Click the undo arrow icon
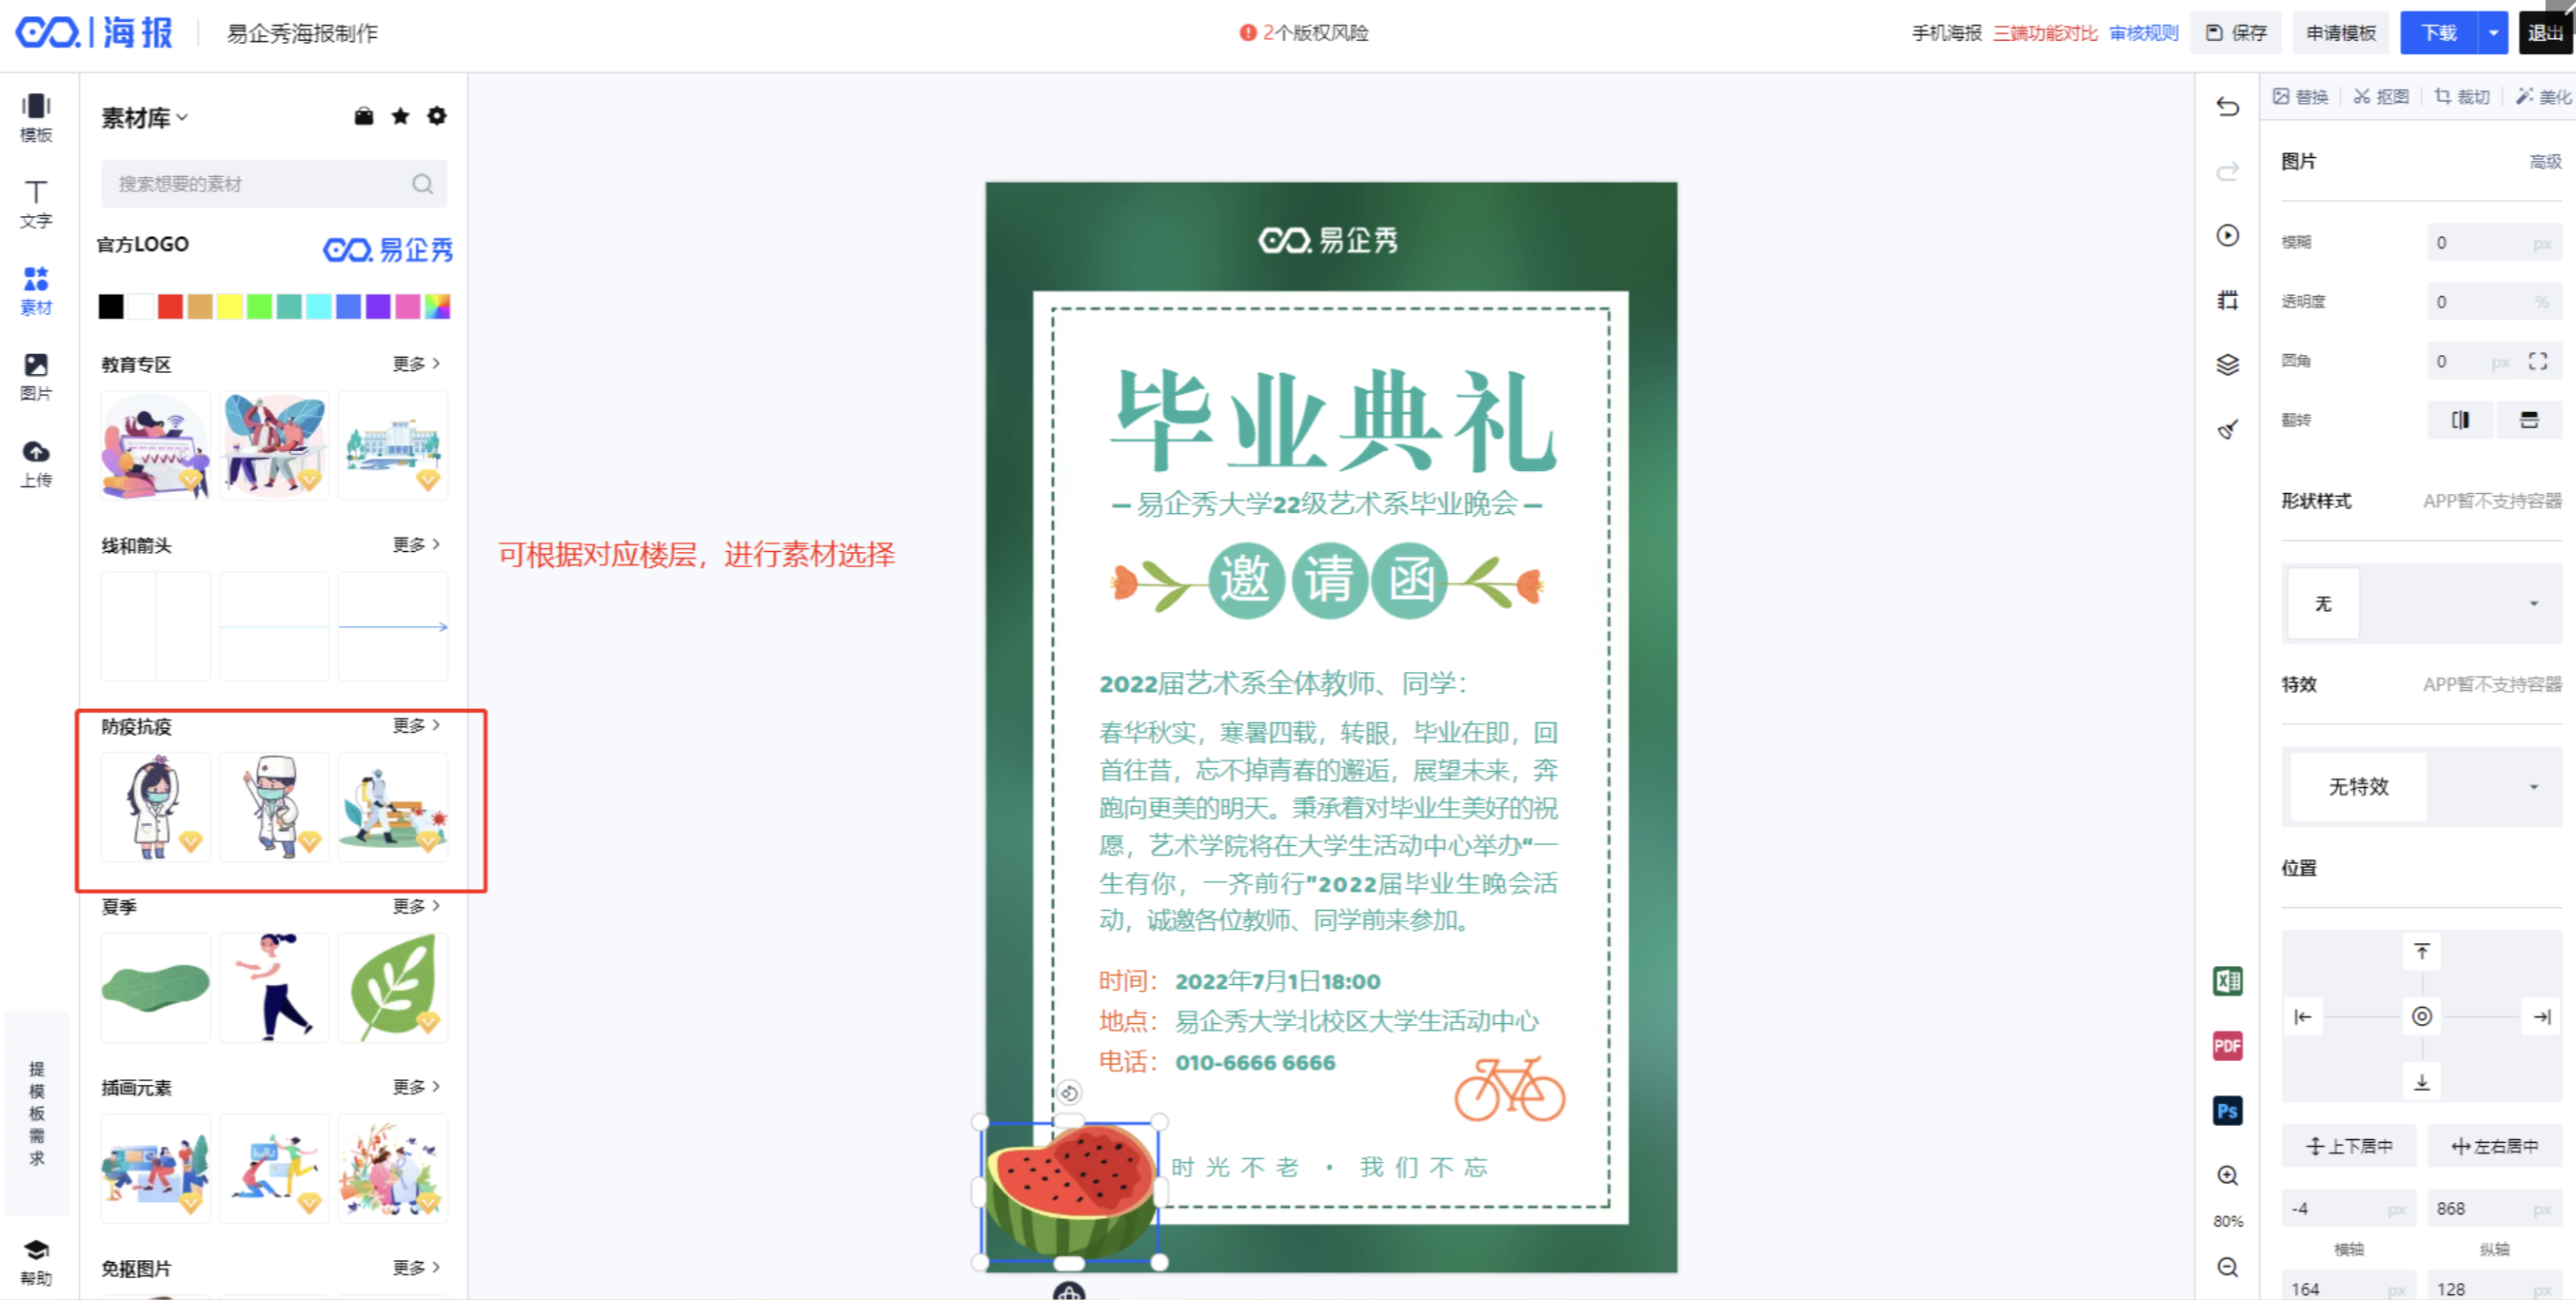Screen dimensions: 2576x1300 click(2227, 106)
